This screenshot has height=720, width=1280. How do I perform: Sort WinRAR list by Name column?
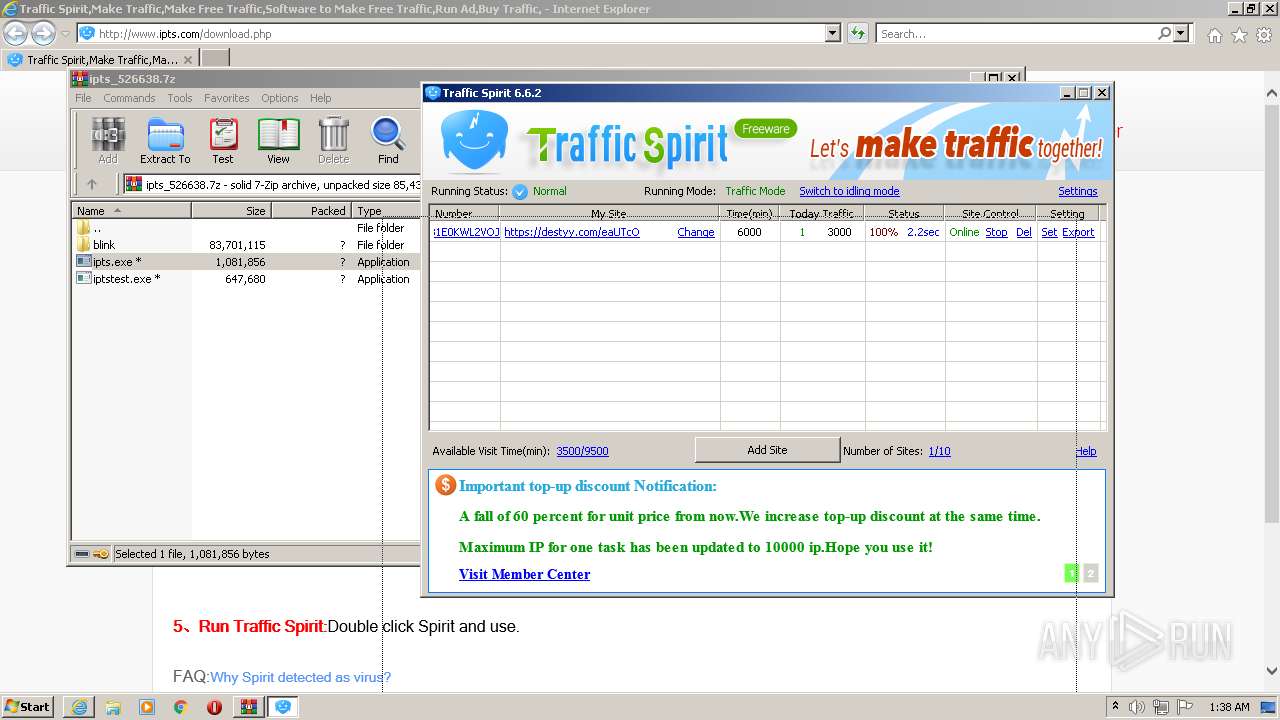[x=131, y=211]
